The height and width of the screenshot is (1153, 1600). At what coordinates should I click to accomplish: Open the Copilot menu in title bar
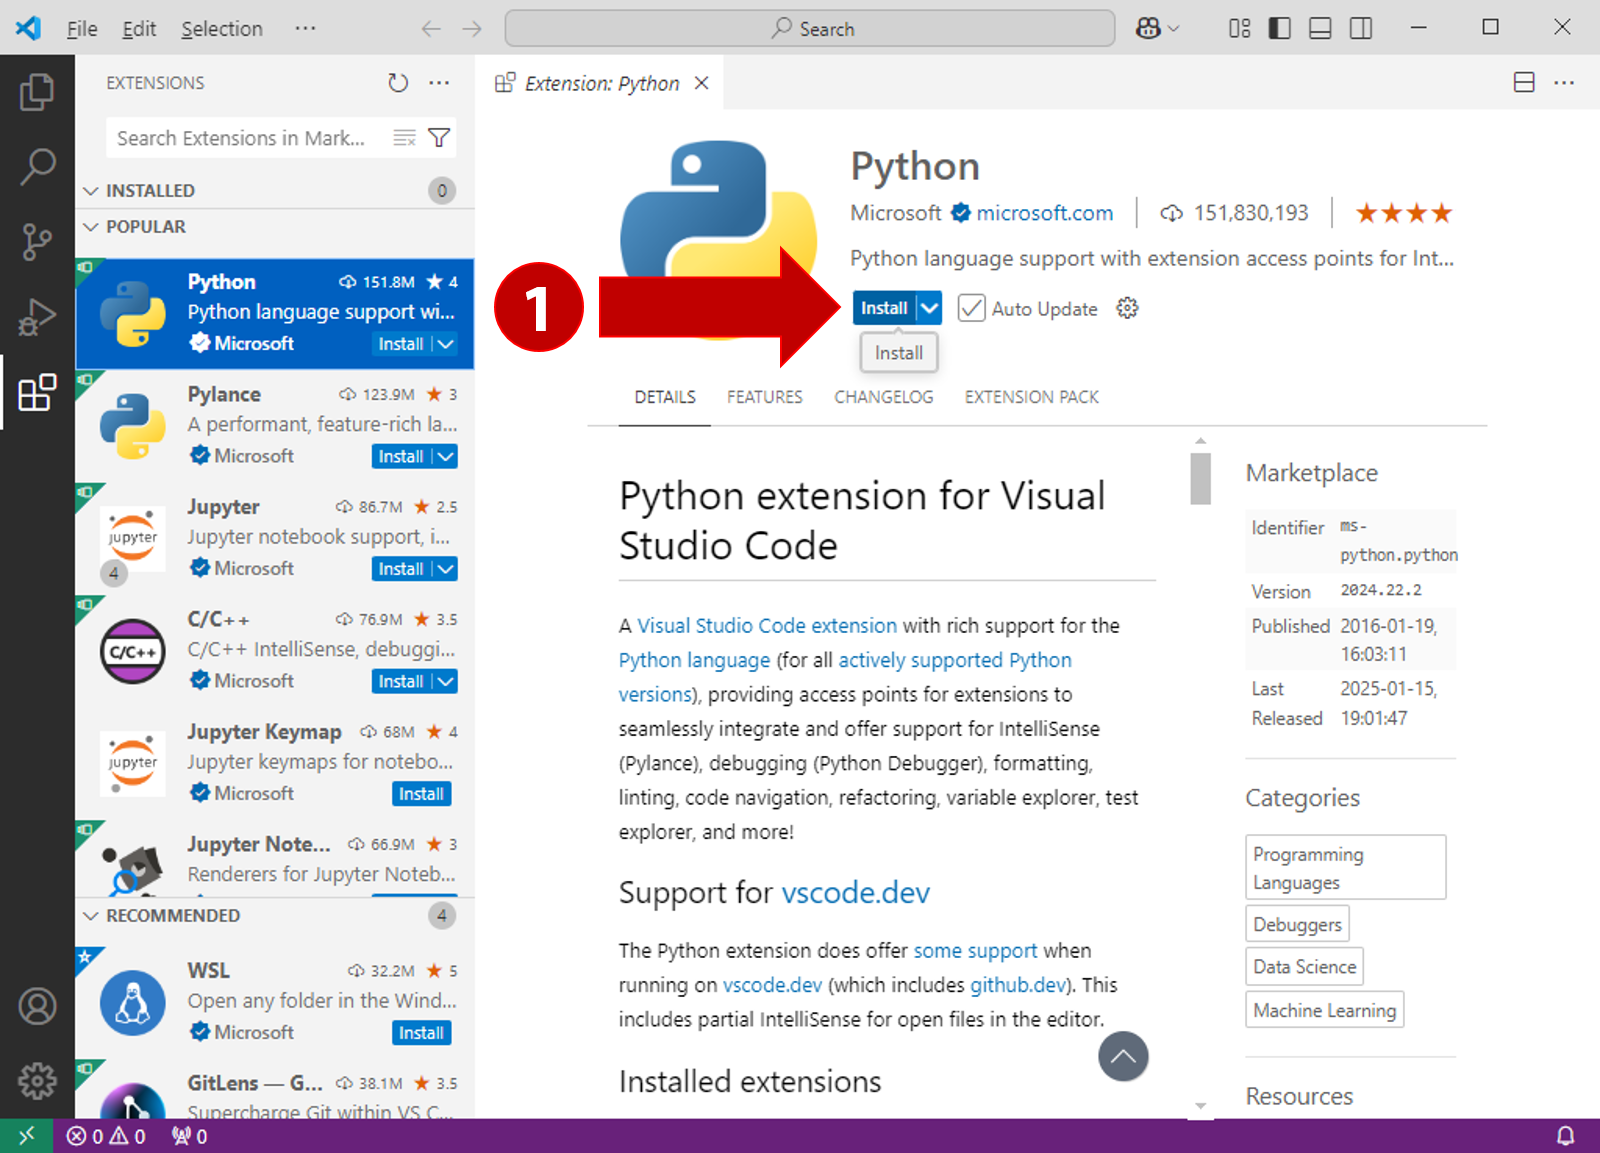click(x=1157, y=29)
